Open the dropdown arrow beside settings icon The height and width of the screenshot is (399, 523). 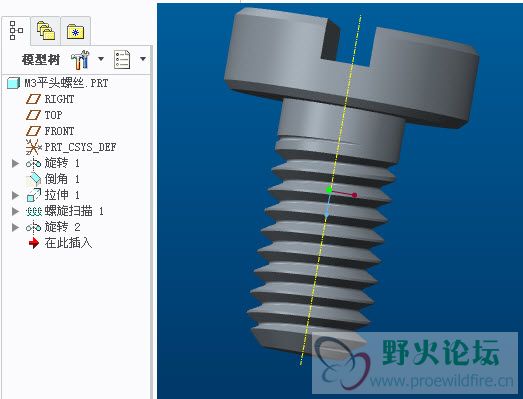101,59
